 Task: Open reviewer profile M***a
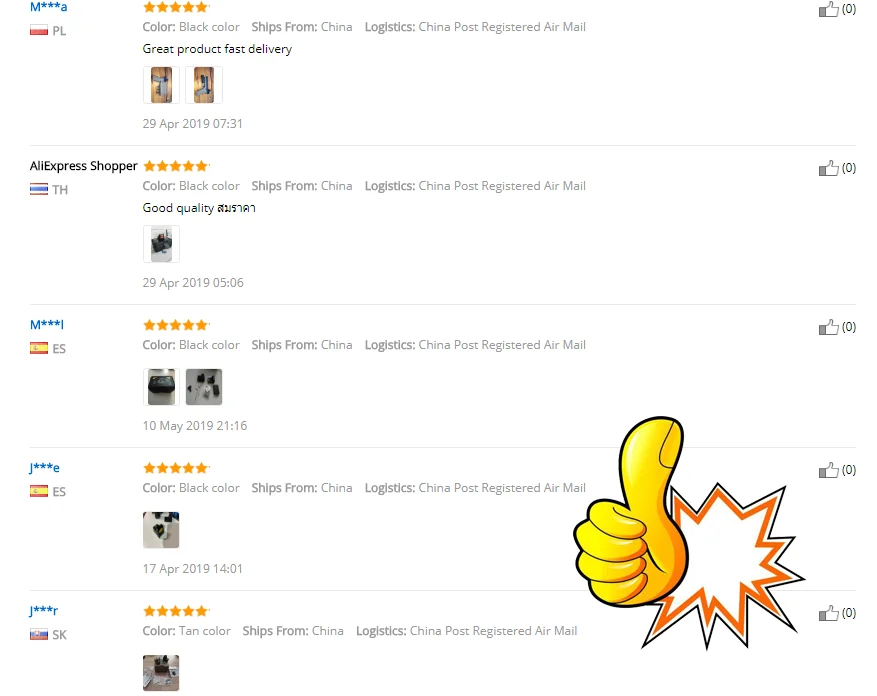[x=49, y=7]
